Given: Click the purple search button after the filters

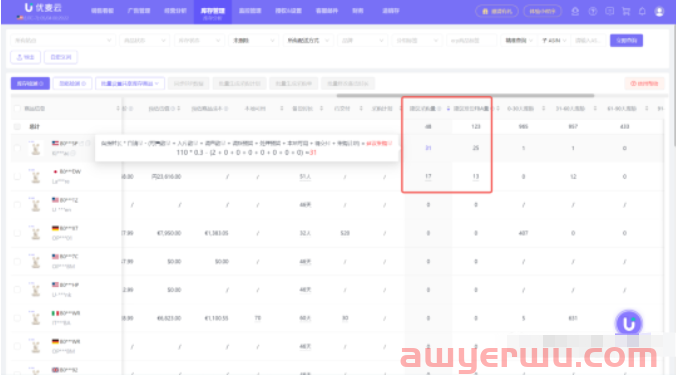Looking at the screenshot, I should pos(626,41).
